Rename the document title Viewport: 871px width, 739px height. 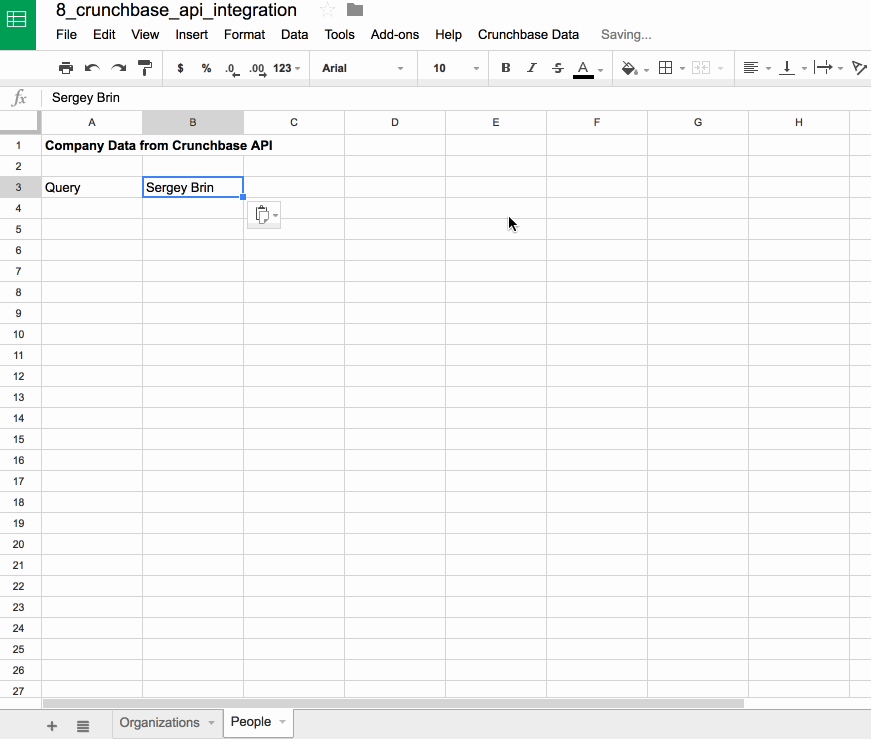click(x=177, y=10)
